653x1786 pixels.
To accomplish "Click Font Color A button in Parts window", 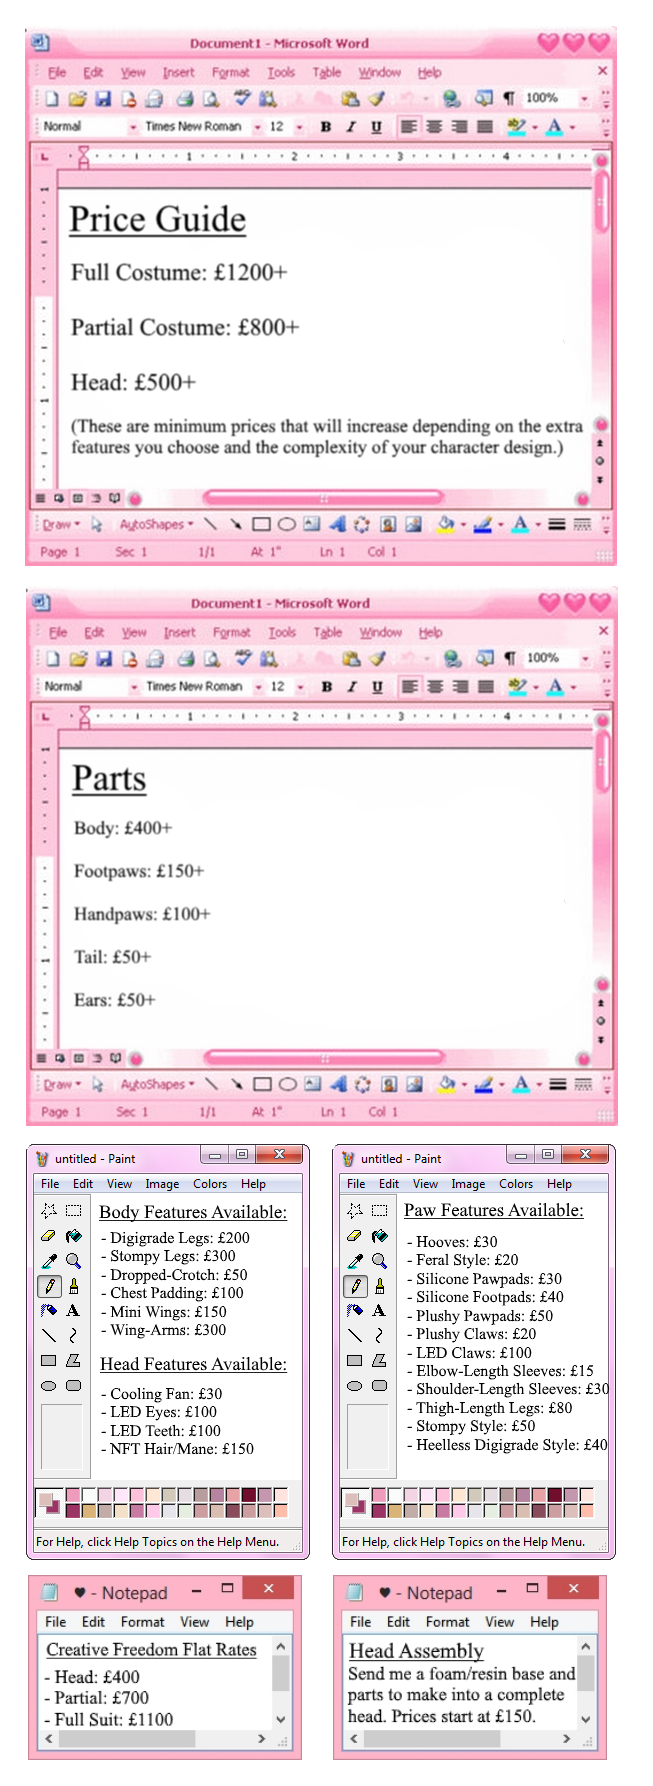I will [x=556, y=687].
